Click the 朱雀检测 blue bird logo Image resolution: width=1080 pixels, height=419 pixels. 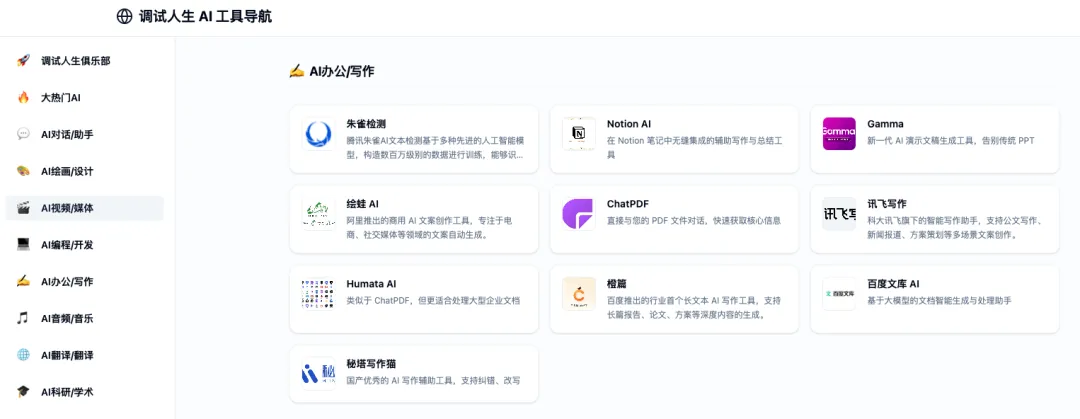click(x=318, y=134)
